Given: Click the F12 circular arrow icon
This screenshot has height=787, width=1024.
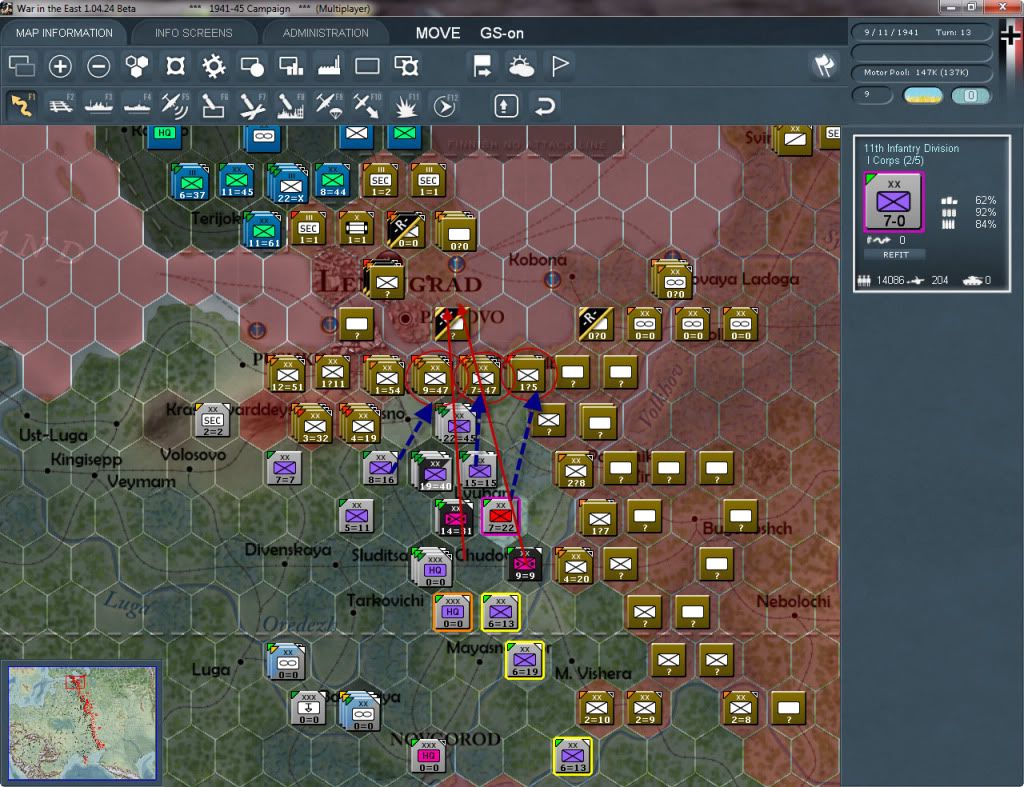Looking at the screenshot, I should coord(445,105).
